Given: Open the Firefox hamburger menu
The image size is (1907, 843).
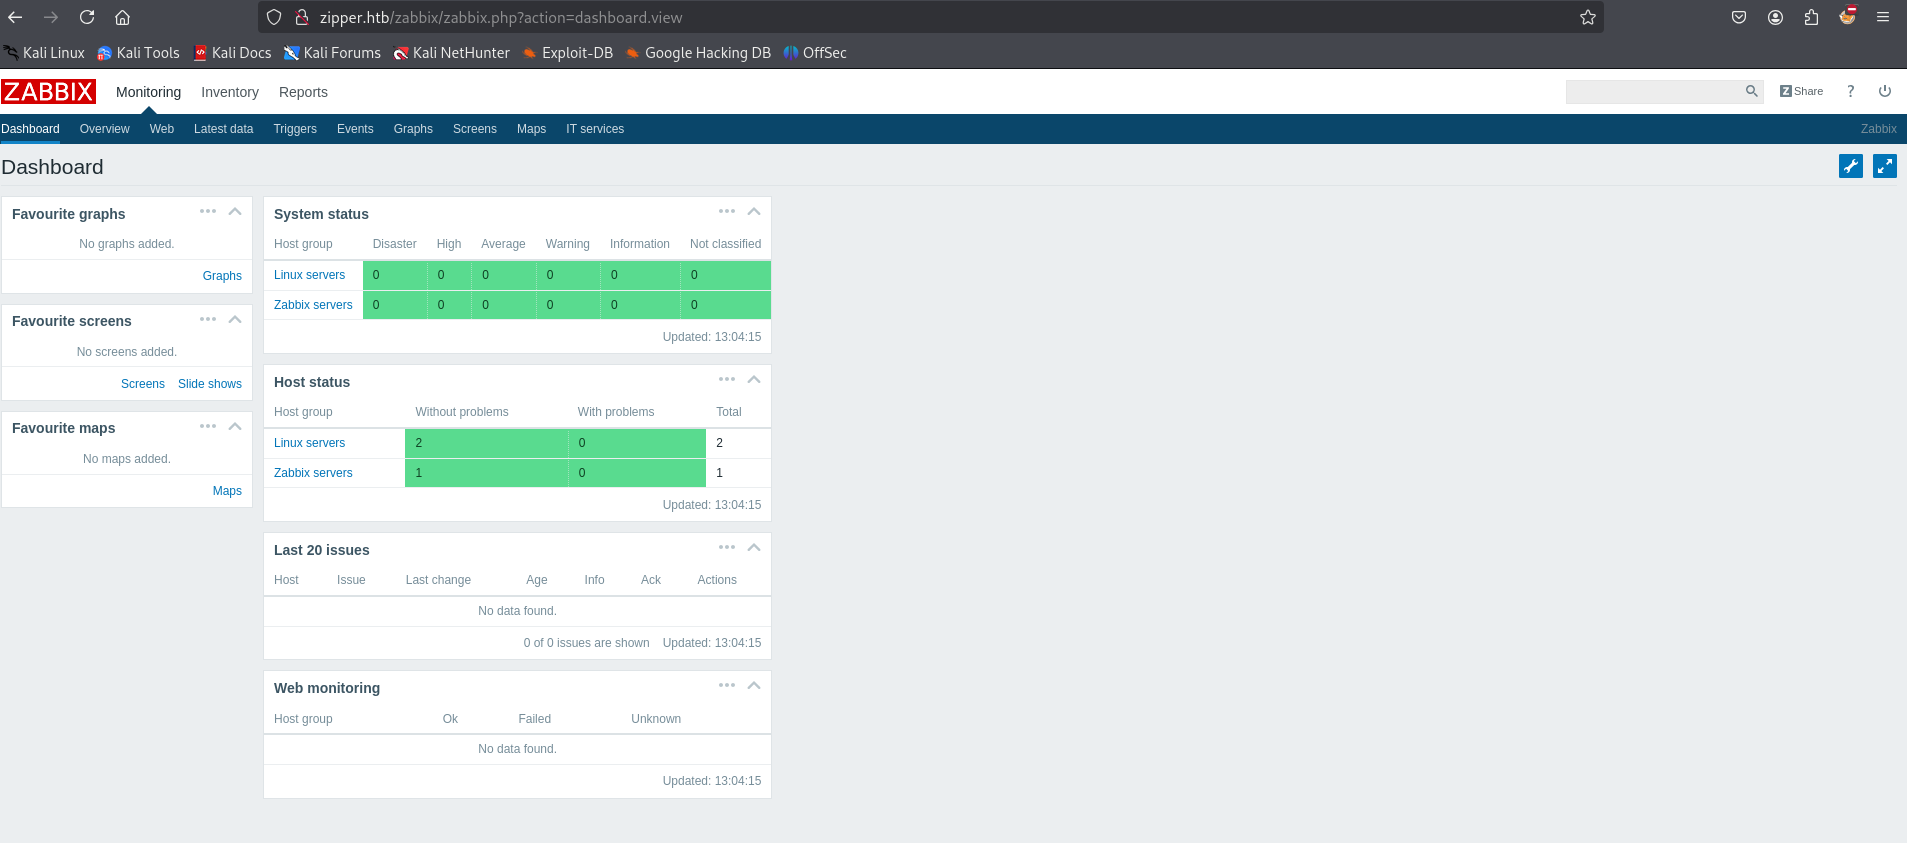Looking at the screenshot, I should click(1883, 17).
